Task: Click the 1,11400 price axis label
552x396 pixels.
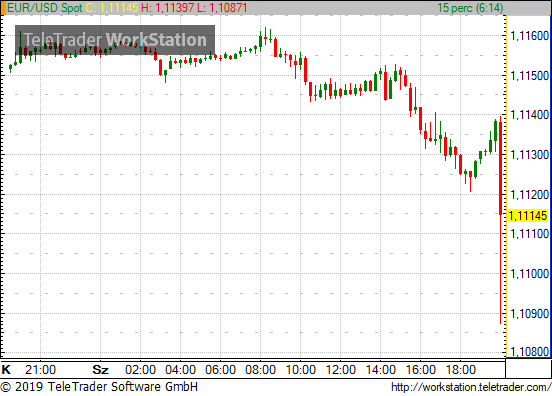Action: tap(529, 115)
